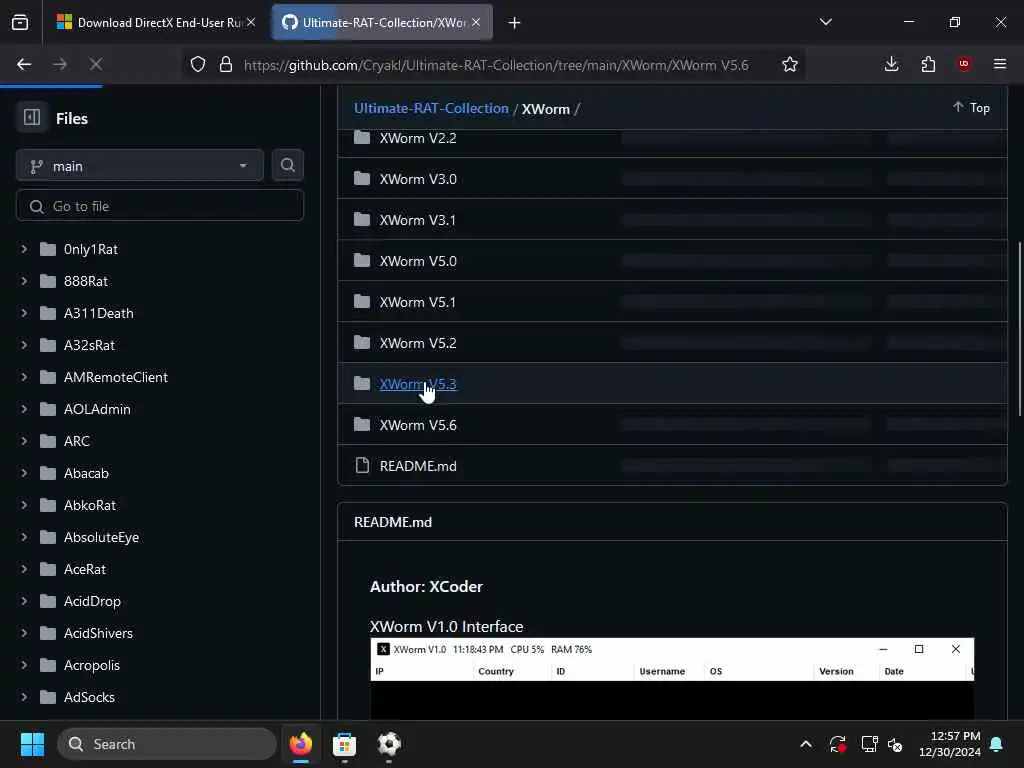
Task: Open tracking protection shield icon
Action: (198, 64)
